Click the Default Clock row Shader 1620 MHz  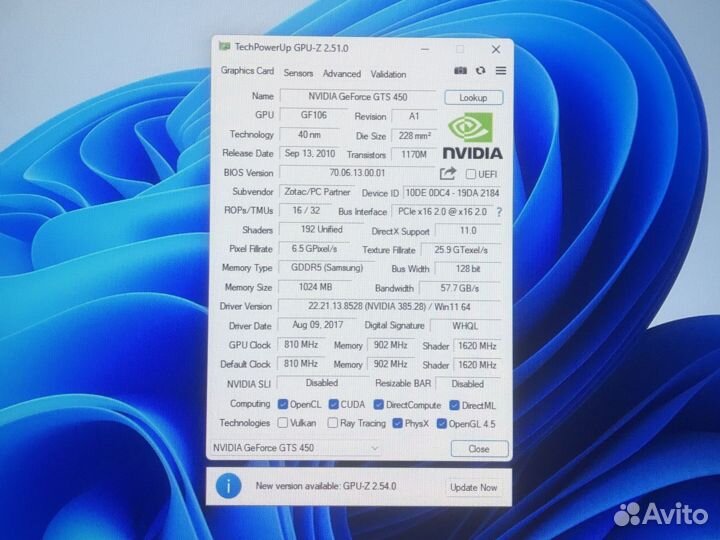477,365
